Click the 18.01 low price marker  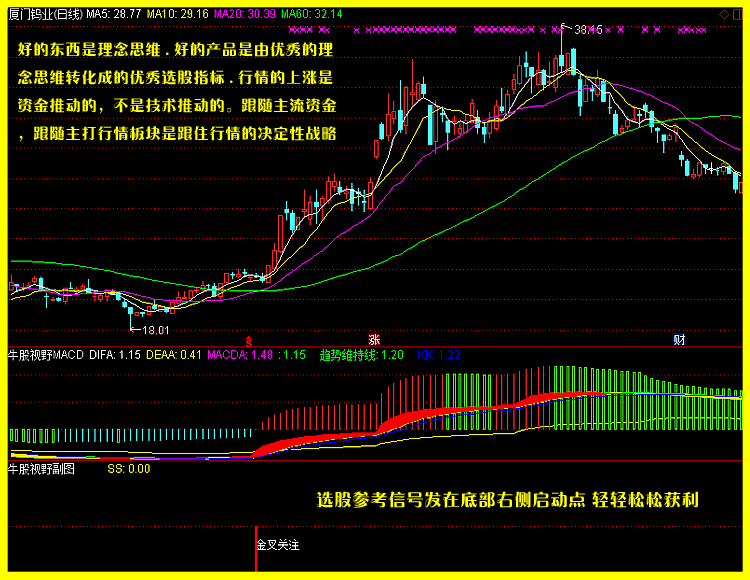(x=154, y=329)
